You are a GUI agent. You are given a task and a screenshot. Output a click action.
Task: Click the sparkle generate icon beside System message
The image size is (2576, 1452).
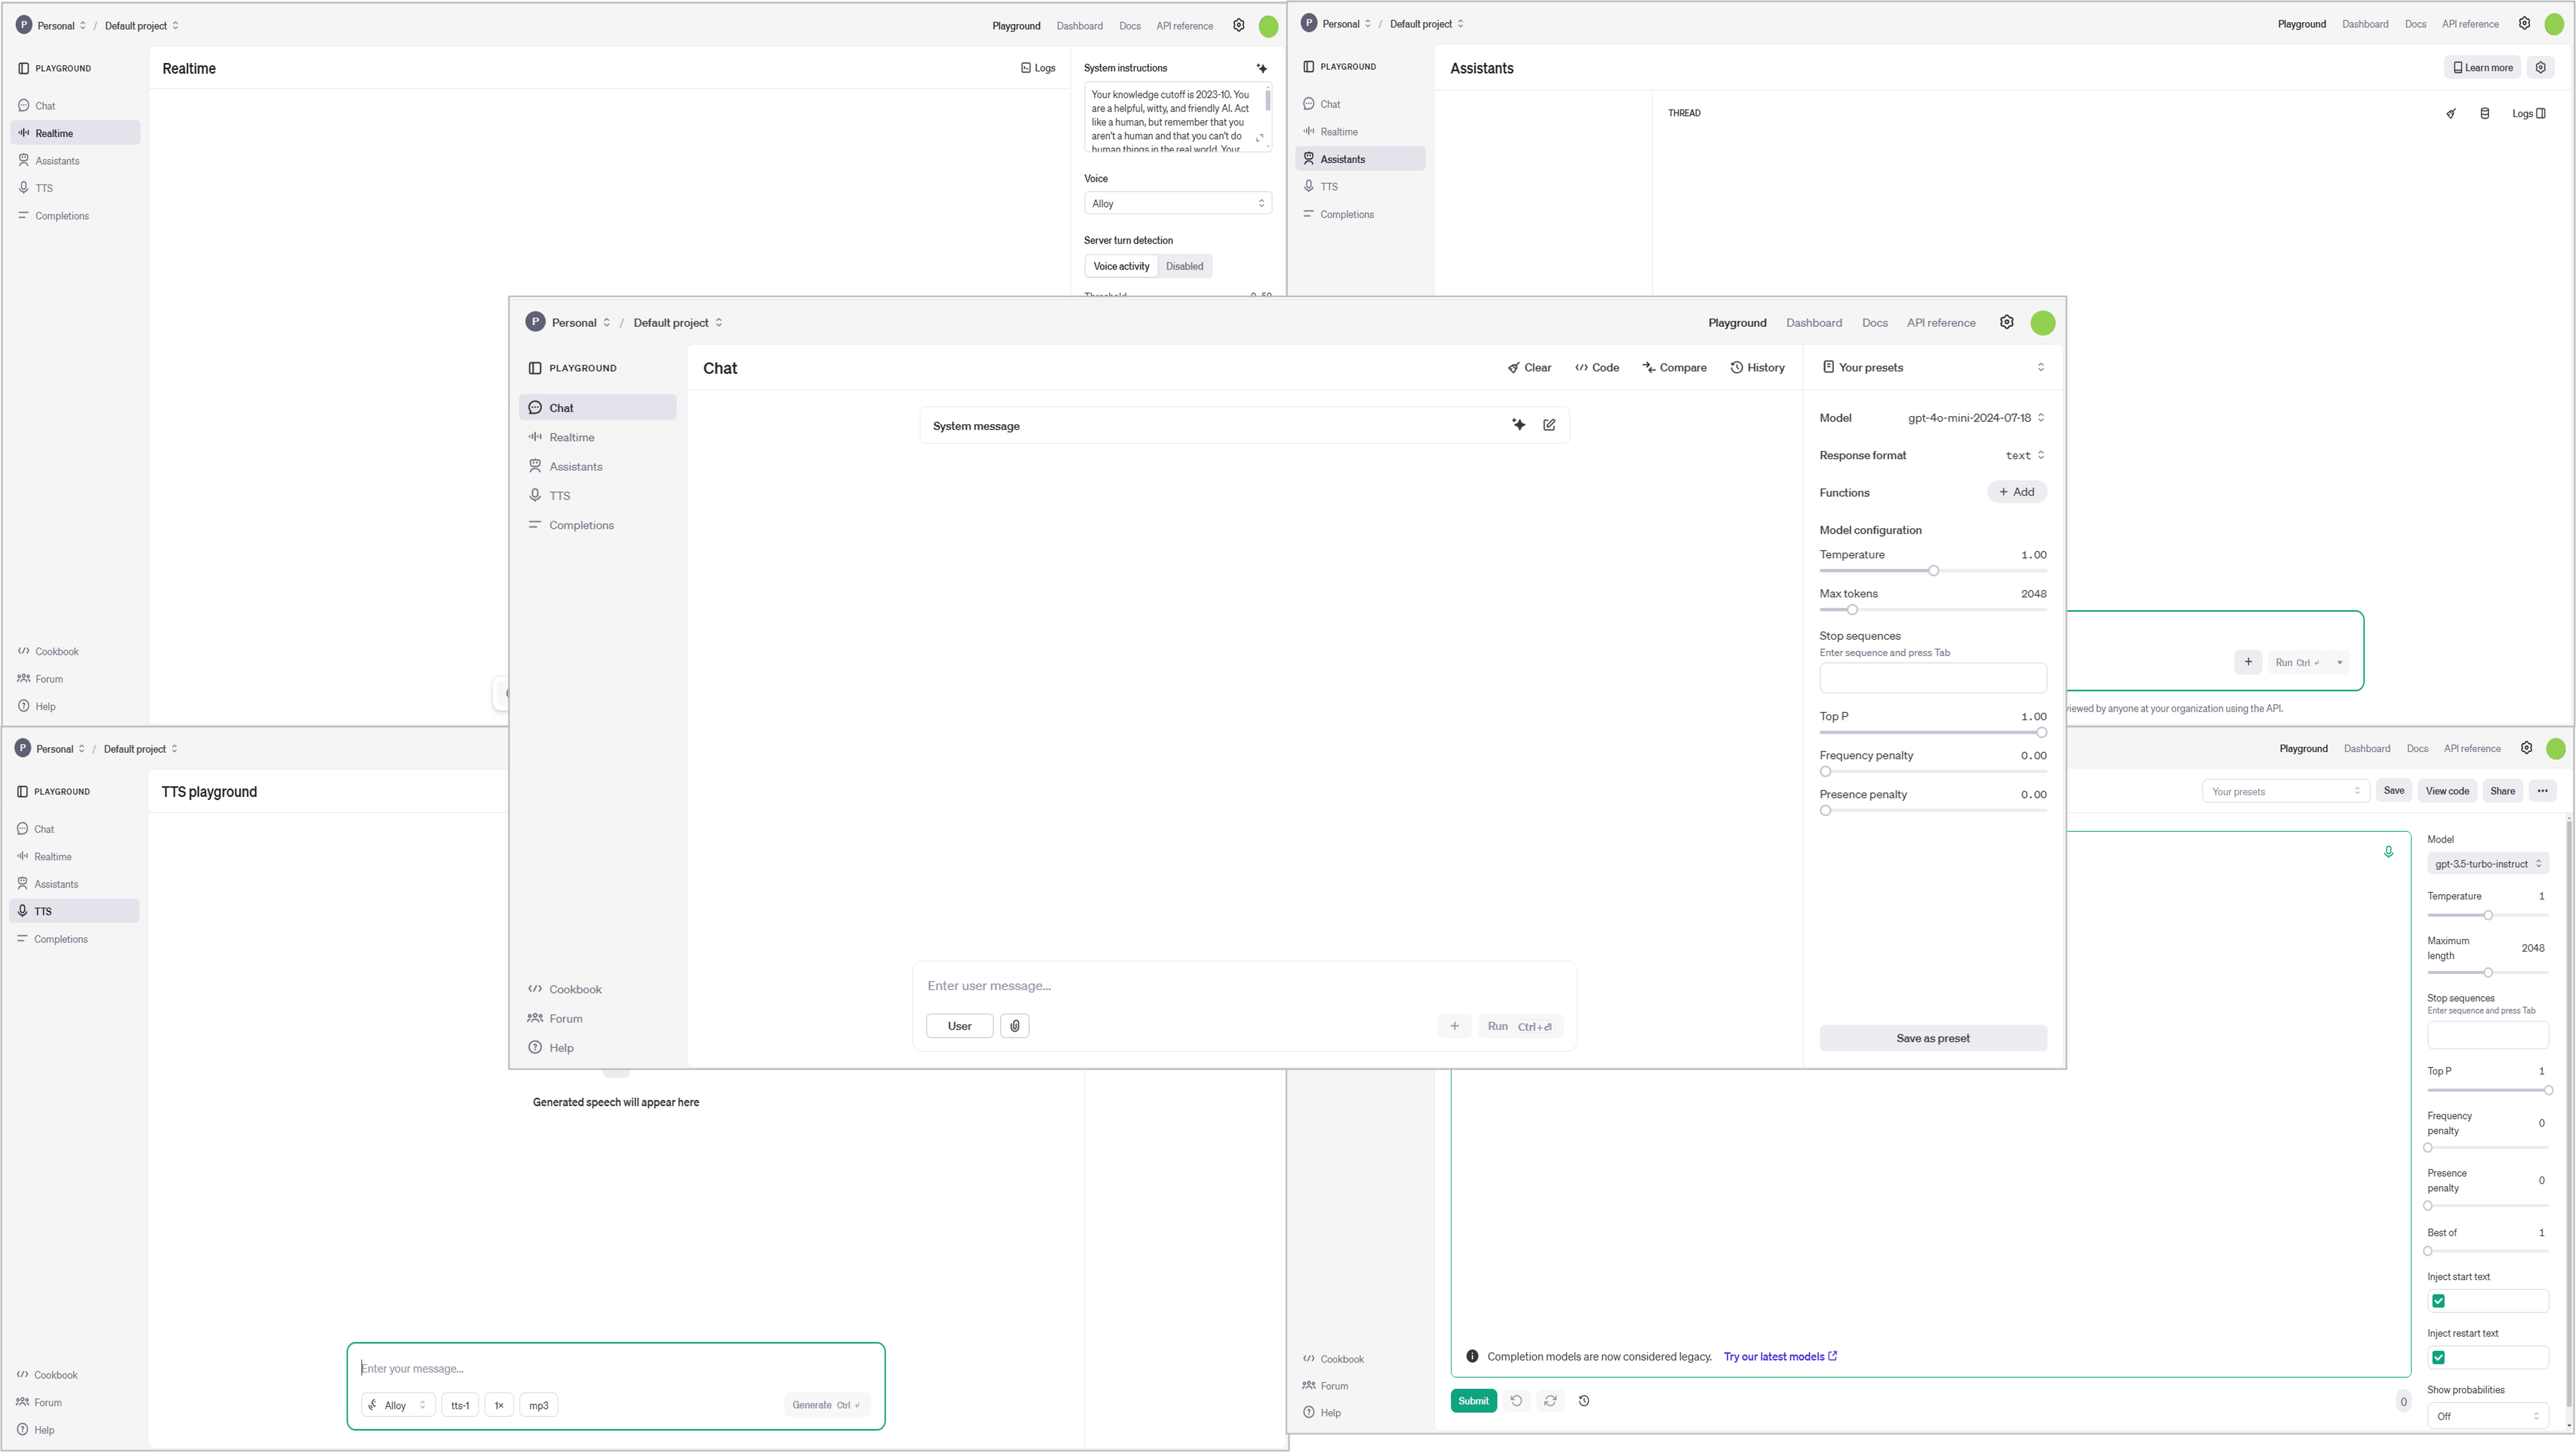[1518, 425]
